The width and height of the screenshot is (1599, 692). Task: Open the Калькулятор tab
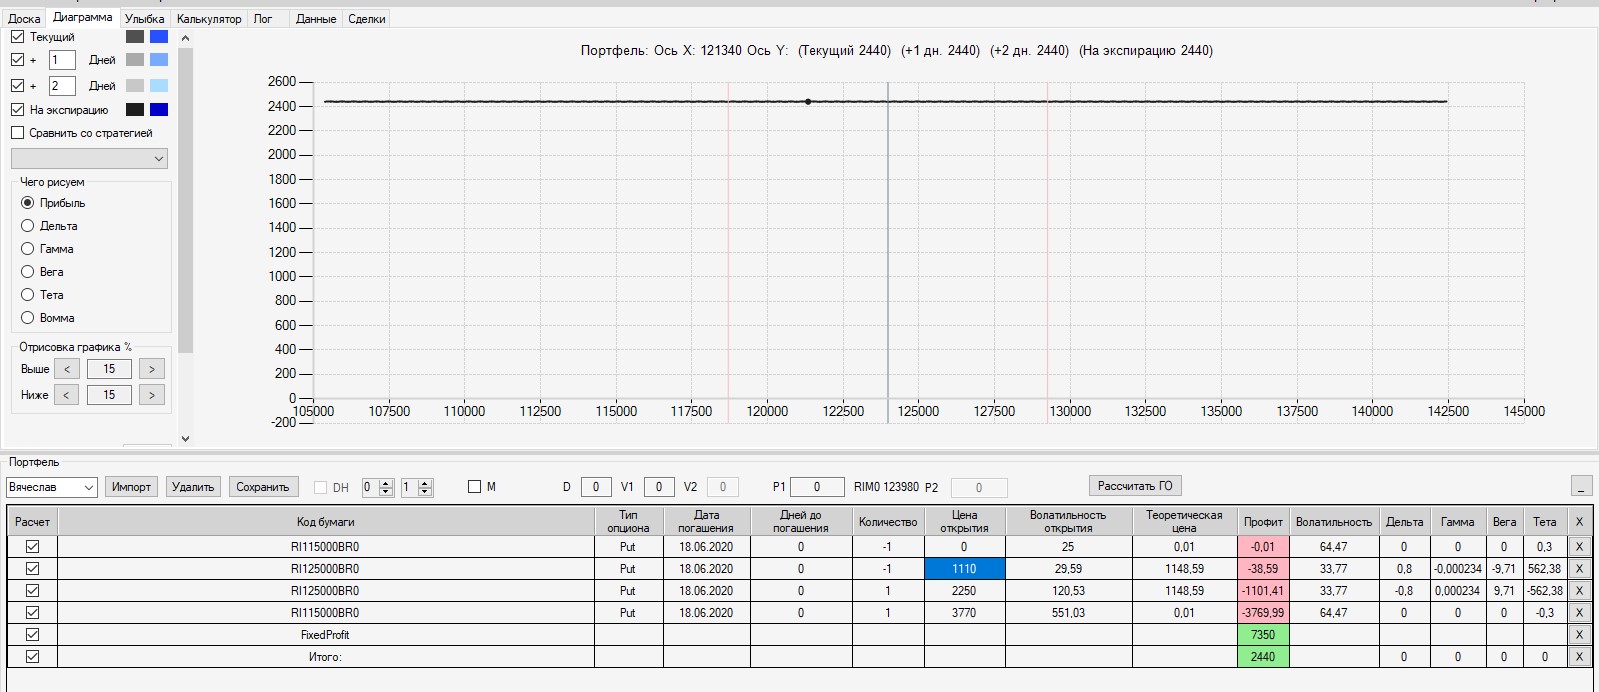click(x=209, y=18)
